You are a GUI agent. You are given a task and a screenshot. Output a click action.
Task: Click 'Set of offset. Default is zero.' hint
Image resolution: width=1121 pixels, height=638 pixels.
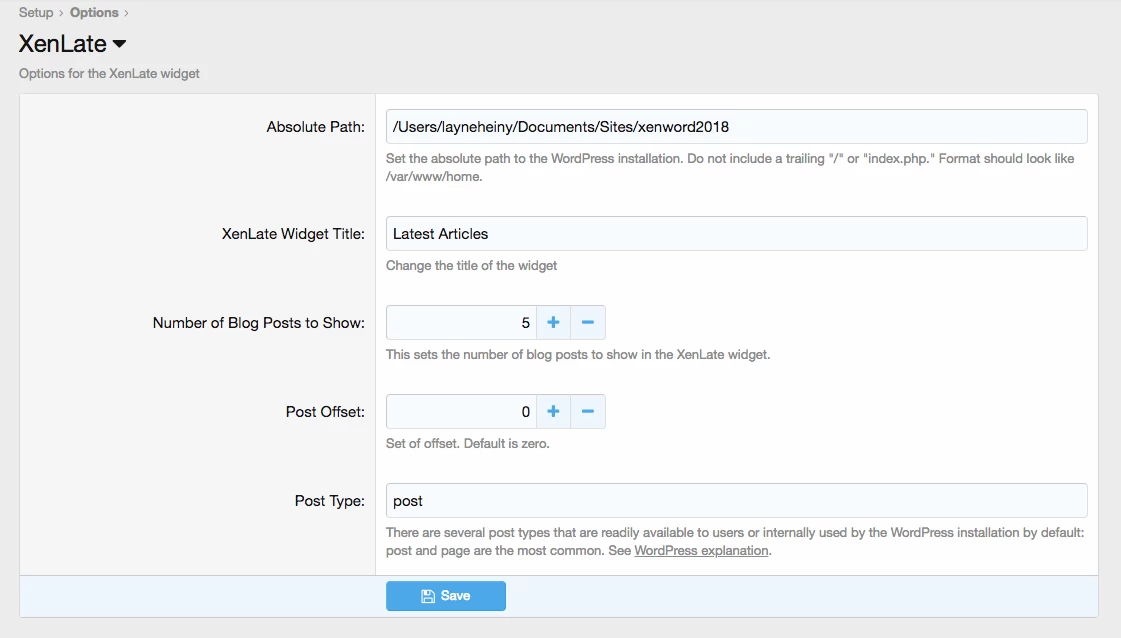pos(468,443)
